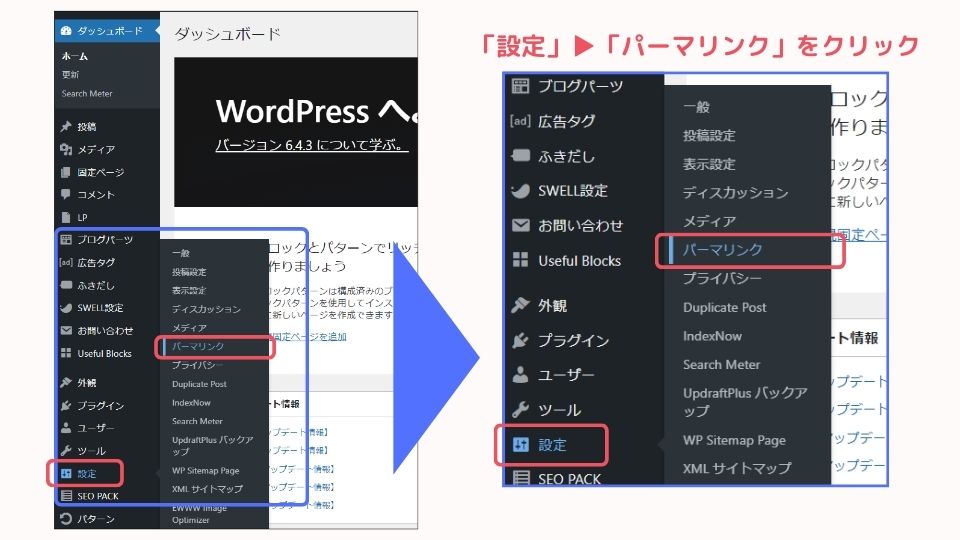Click the ダッシュボード page heading
The width and height of the screenshot is (960, 540).
[x=227, y=34]
